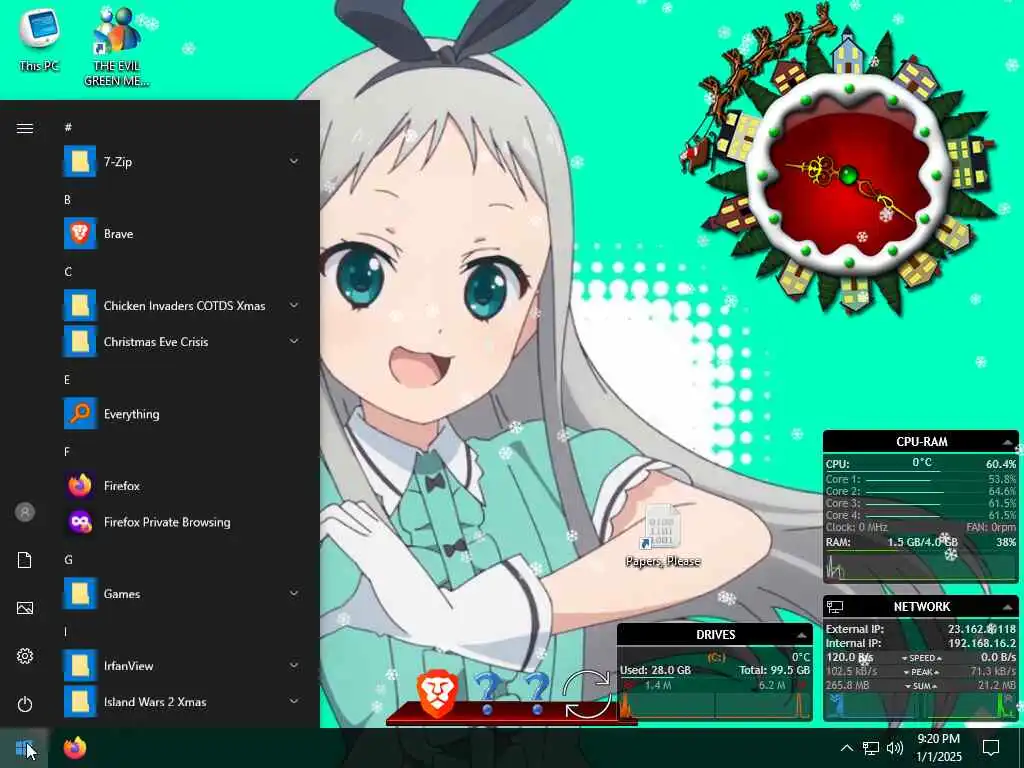Open the network tray icon
1024x768 pixels.
coord(871,748)
